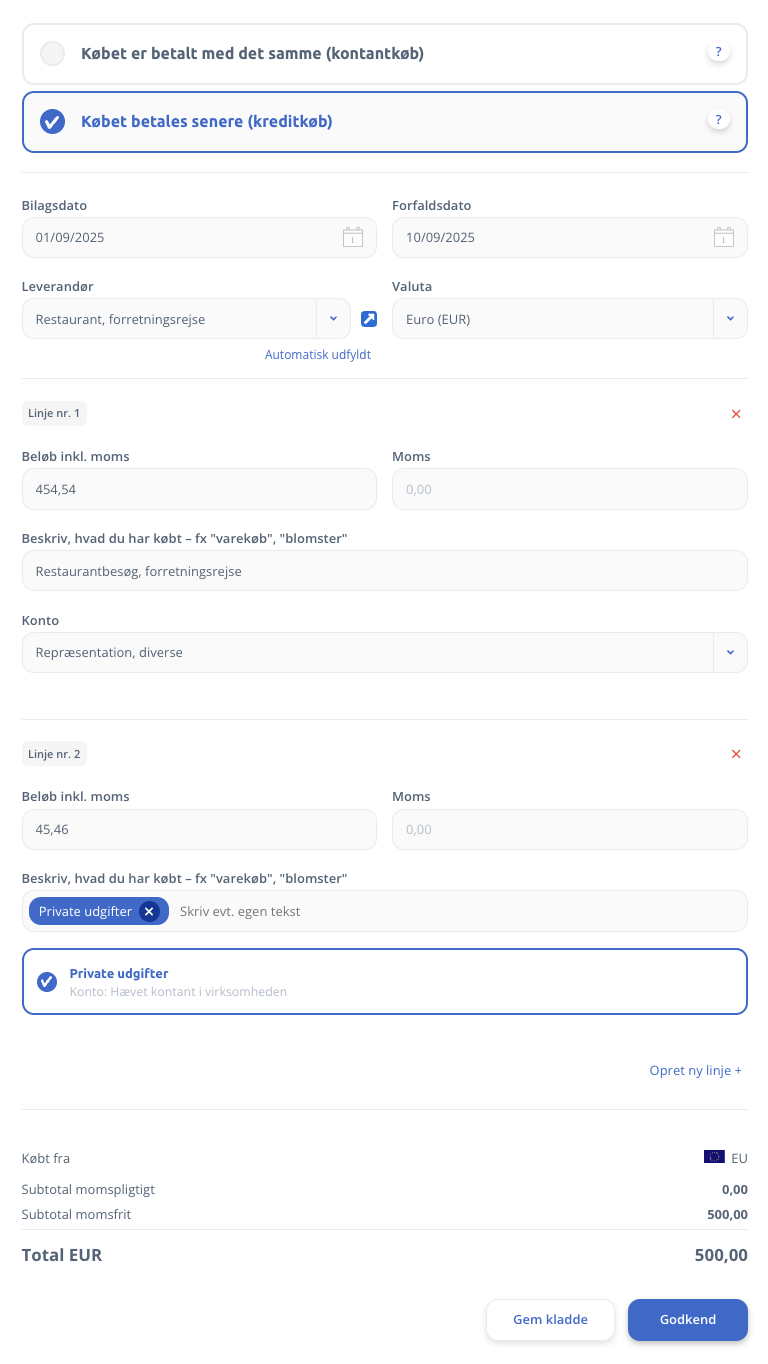Open Forfaldsdato calendar picker
Image resolution: width=768 pixels, height=1364 pixels.
click(723, 238)
